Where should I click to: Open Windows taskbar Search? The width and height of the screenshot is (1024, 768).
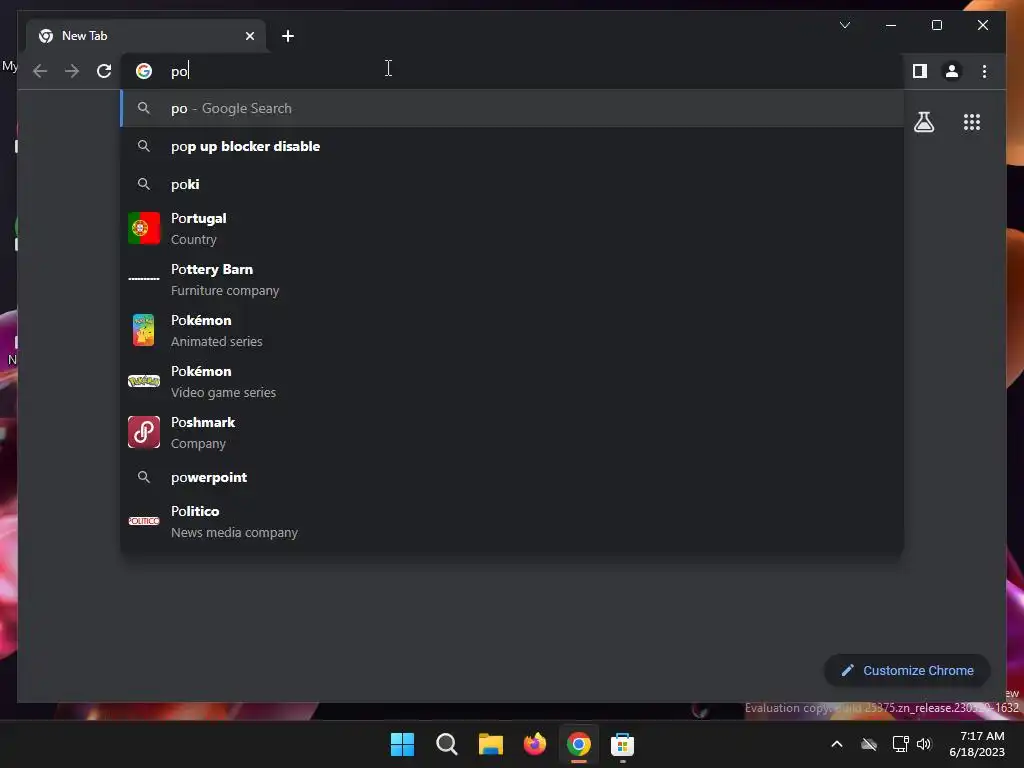pos(447,744)
